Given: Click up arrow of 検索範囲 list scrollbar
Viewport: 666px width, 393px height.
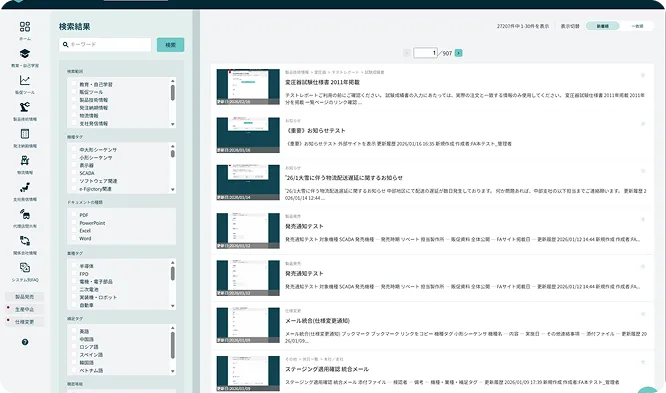Looking at the screenshot, I should (x=172, y=81).
